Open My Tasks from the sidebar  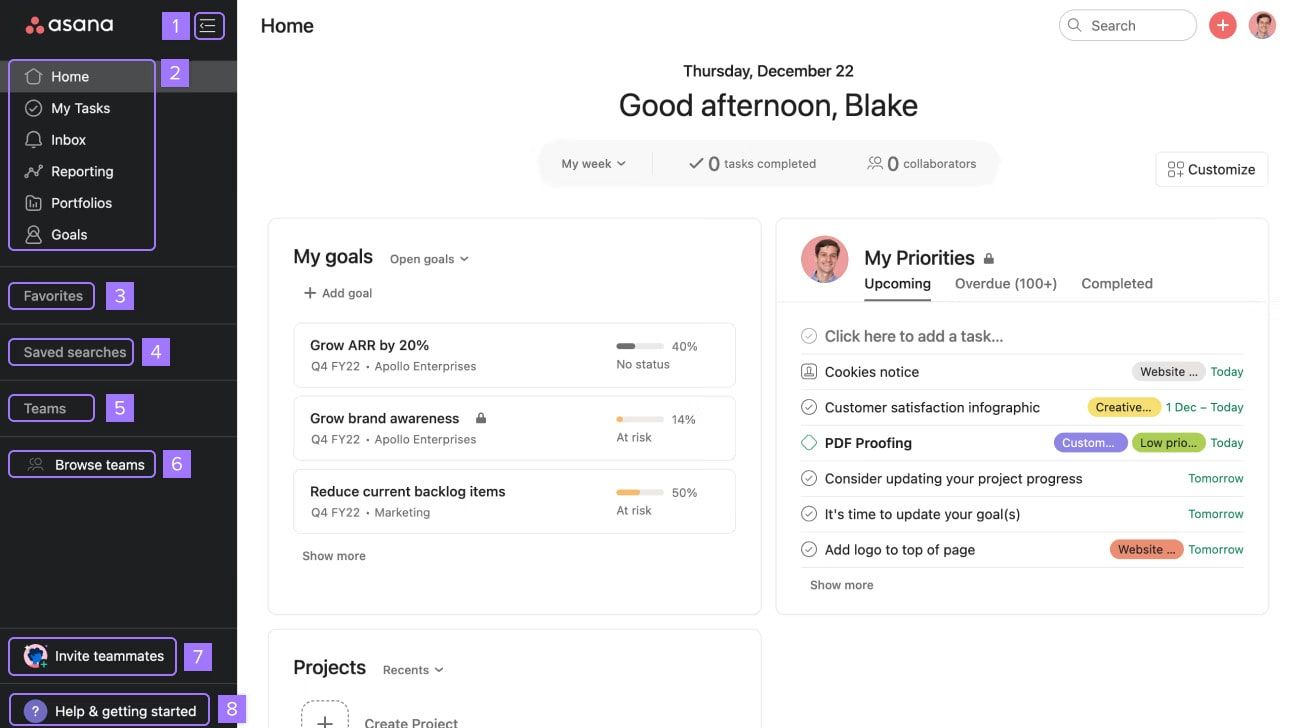click(x=80, y=107)
